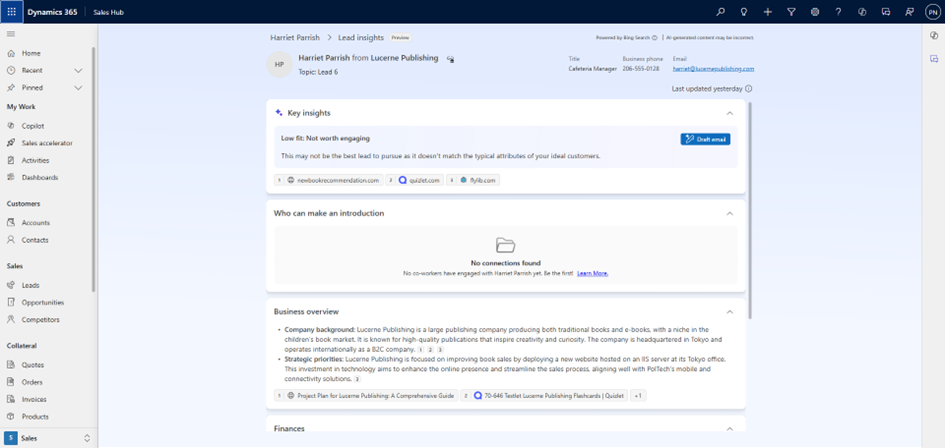Click the harriet@lucernepublishing.com email link
Viewport: 945px width, 448px height.
(x=713, y=69)
